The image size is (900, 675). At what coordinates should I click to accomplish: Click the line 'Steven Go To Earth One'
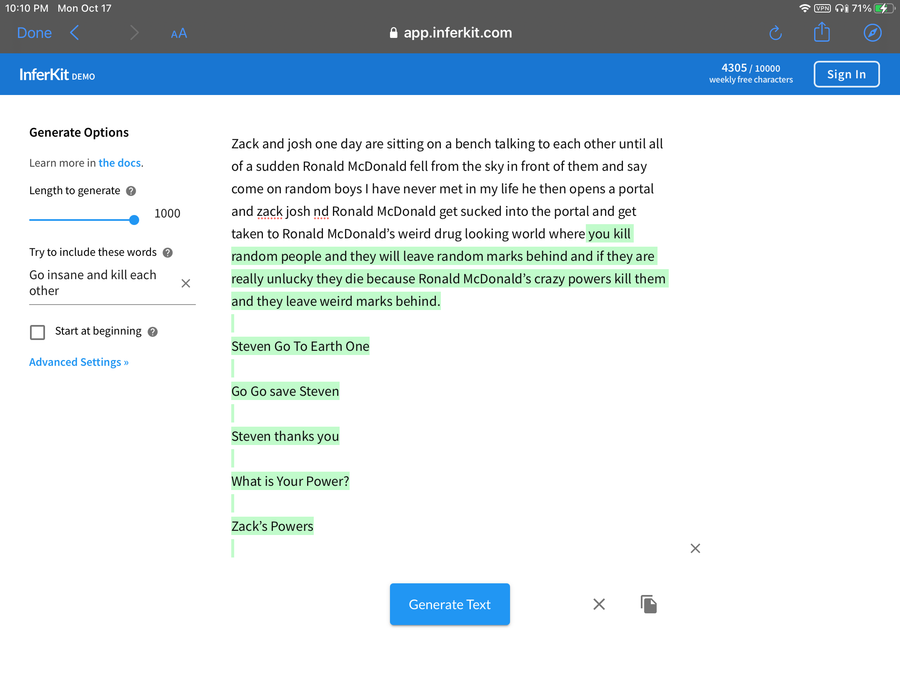click(x=300, y=346)
